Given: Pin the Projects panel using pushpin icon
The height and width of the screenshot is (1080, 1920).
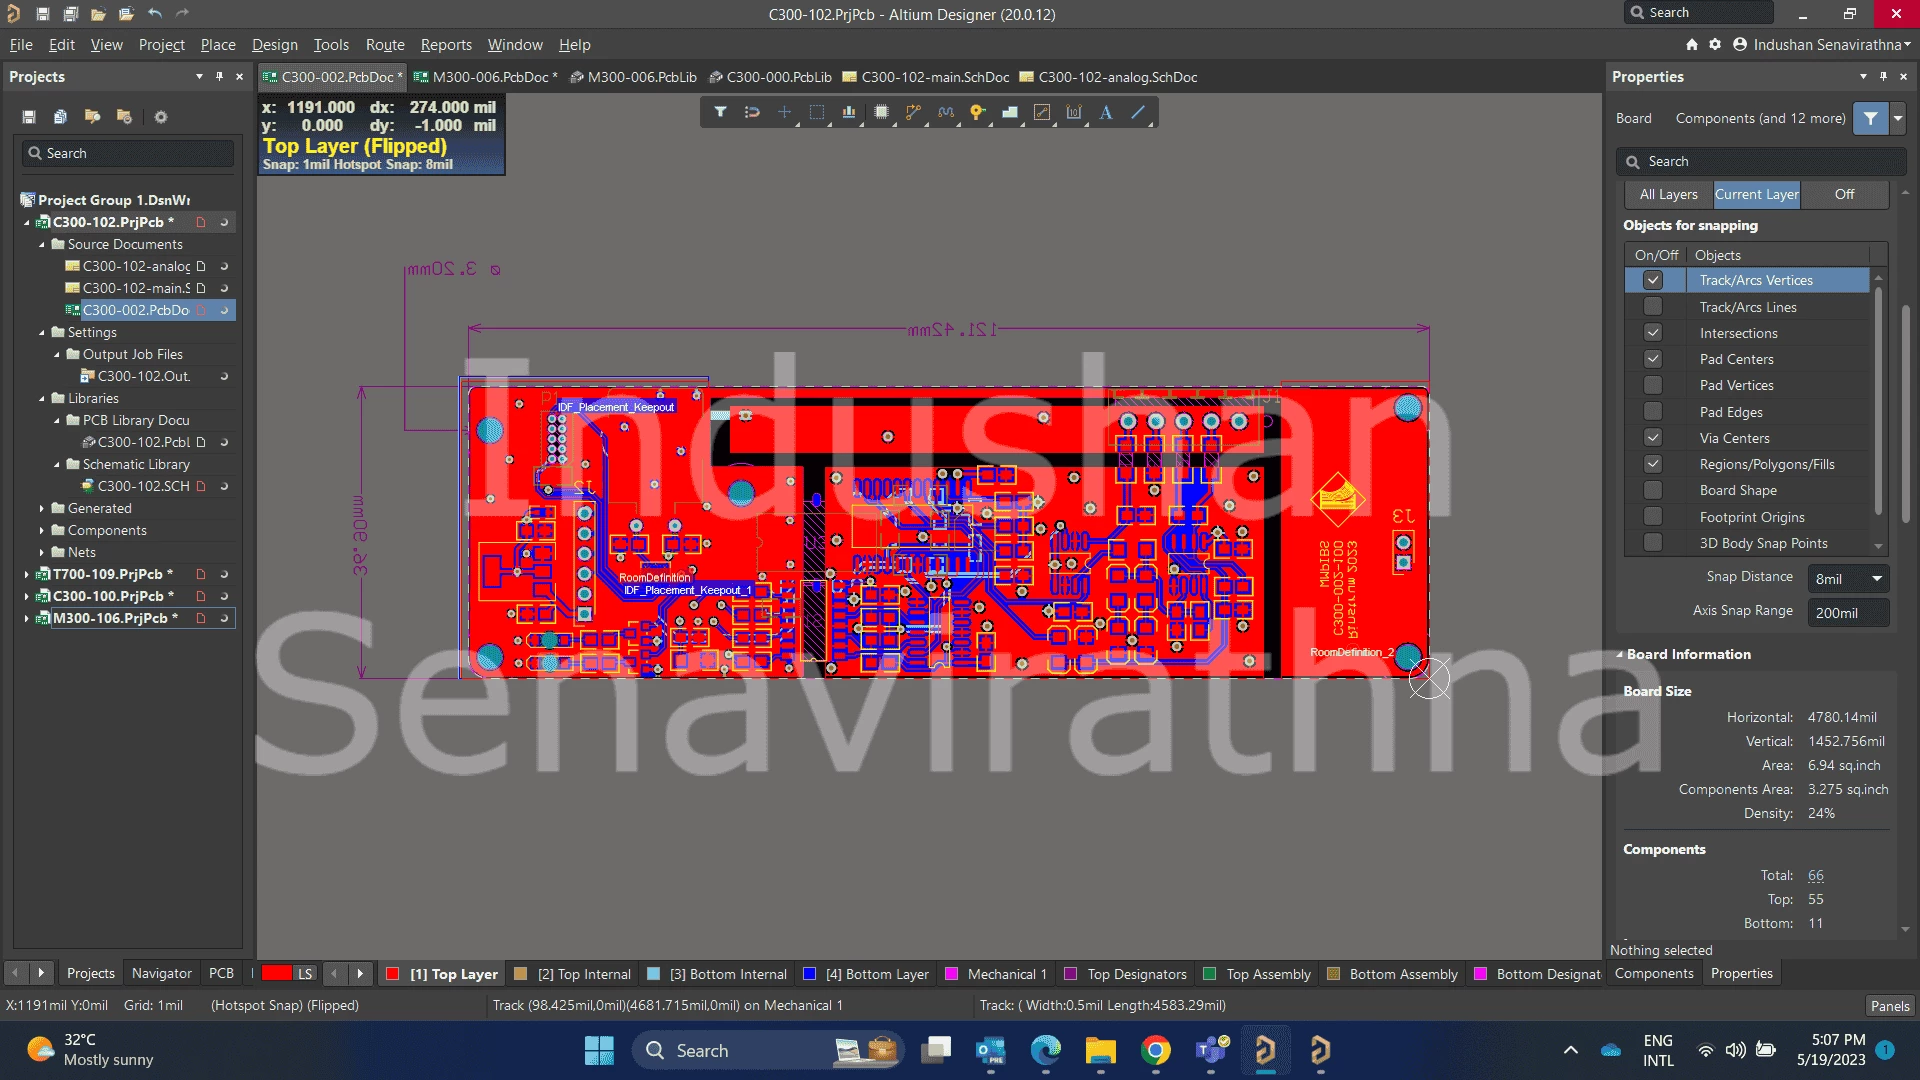Looking at the screenshot, I should [219, 77].
